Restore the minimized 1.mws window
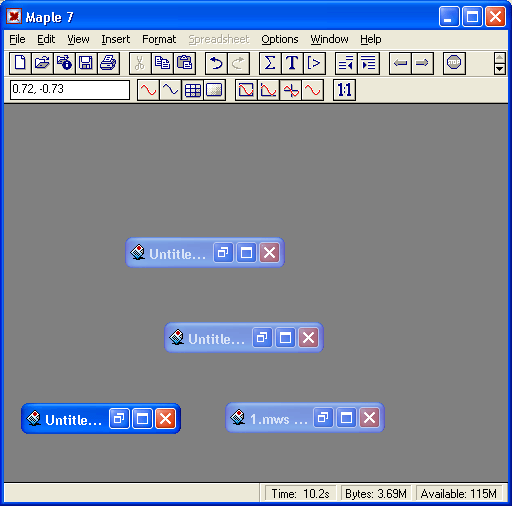This screenshot has width=512, height=506. pos(323,417)
